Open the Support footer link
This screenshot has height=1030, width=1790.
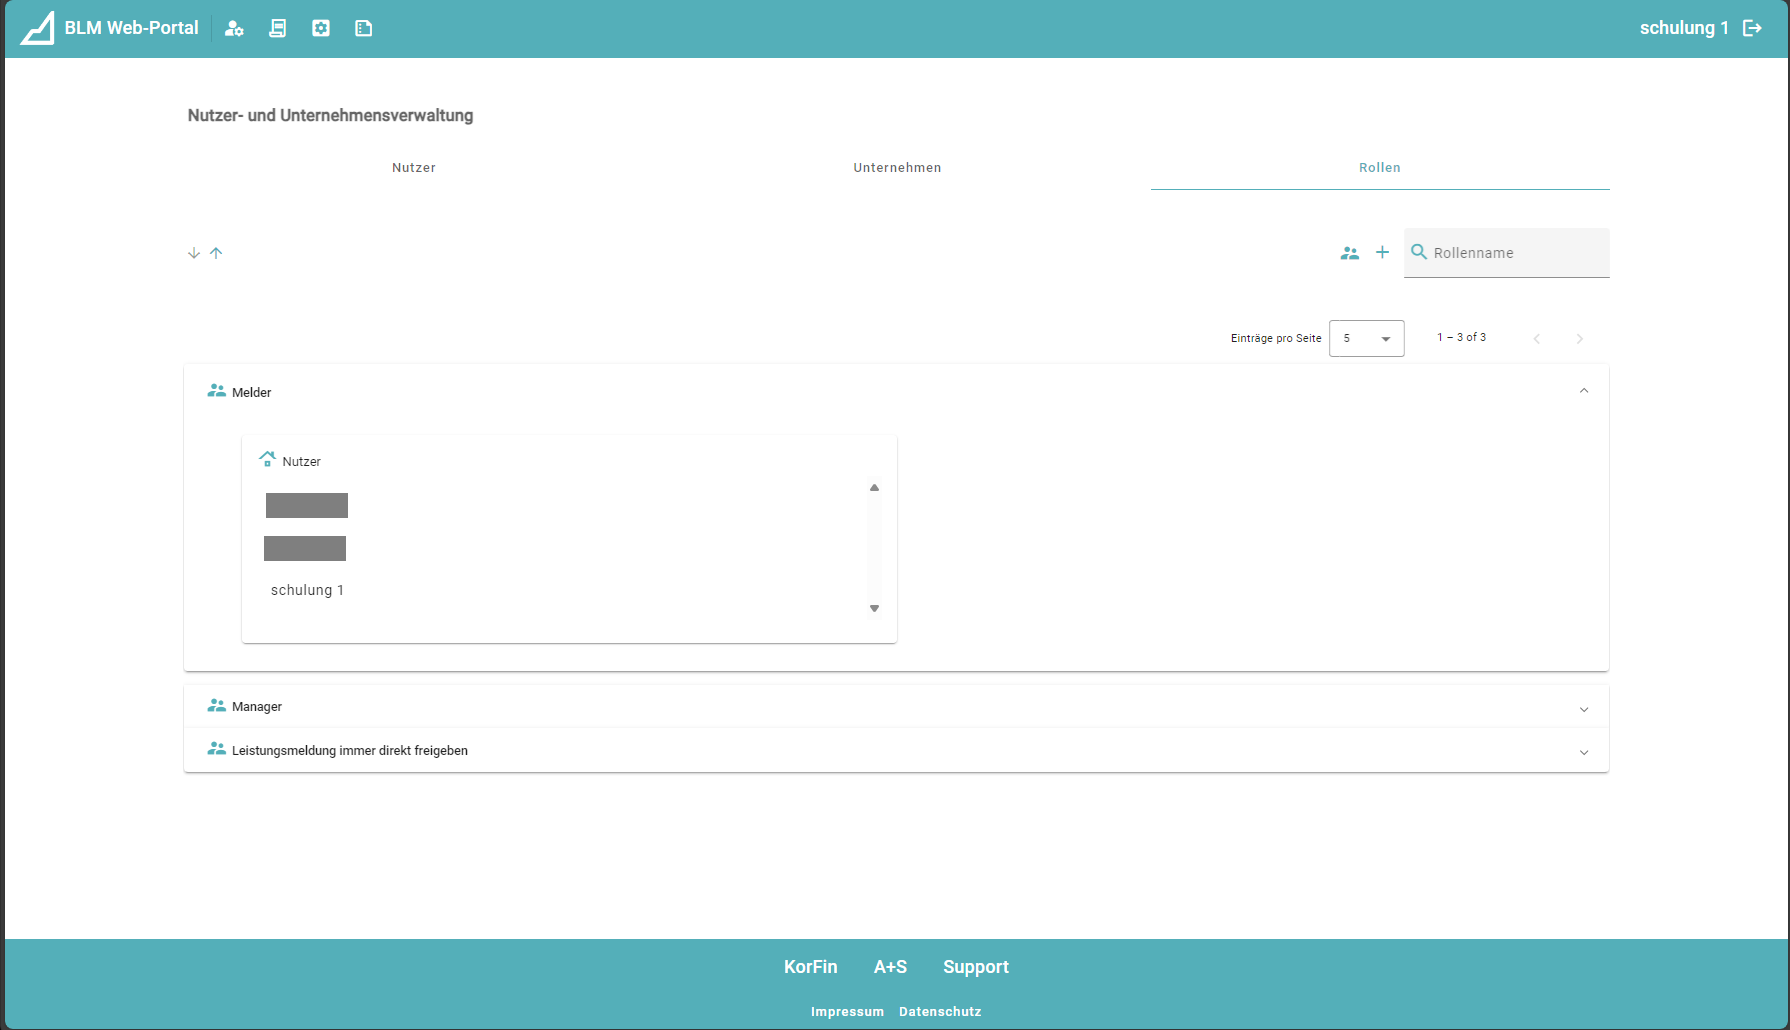tap(975, 967)
